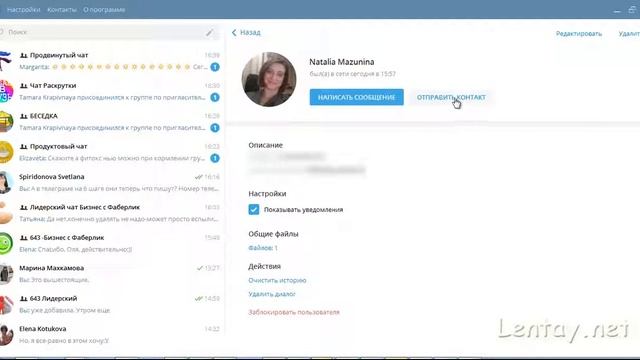Open Natalia Mazunina's profile photo
This screenshot has width=640, height=360.
click(269, 79)
